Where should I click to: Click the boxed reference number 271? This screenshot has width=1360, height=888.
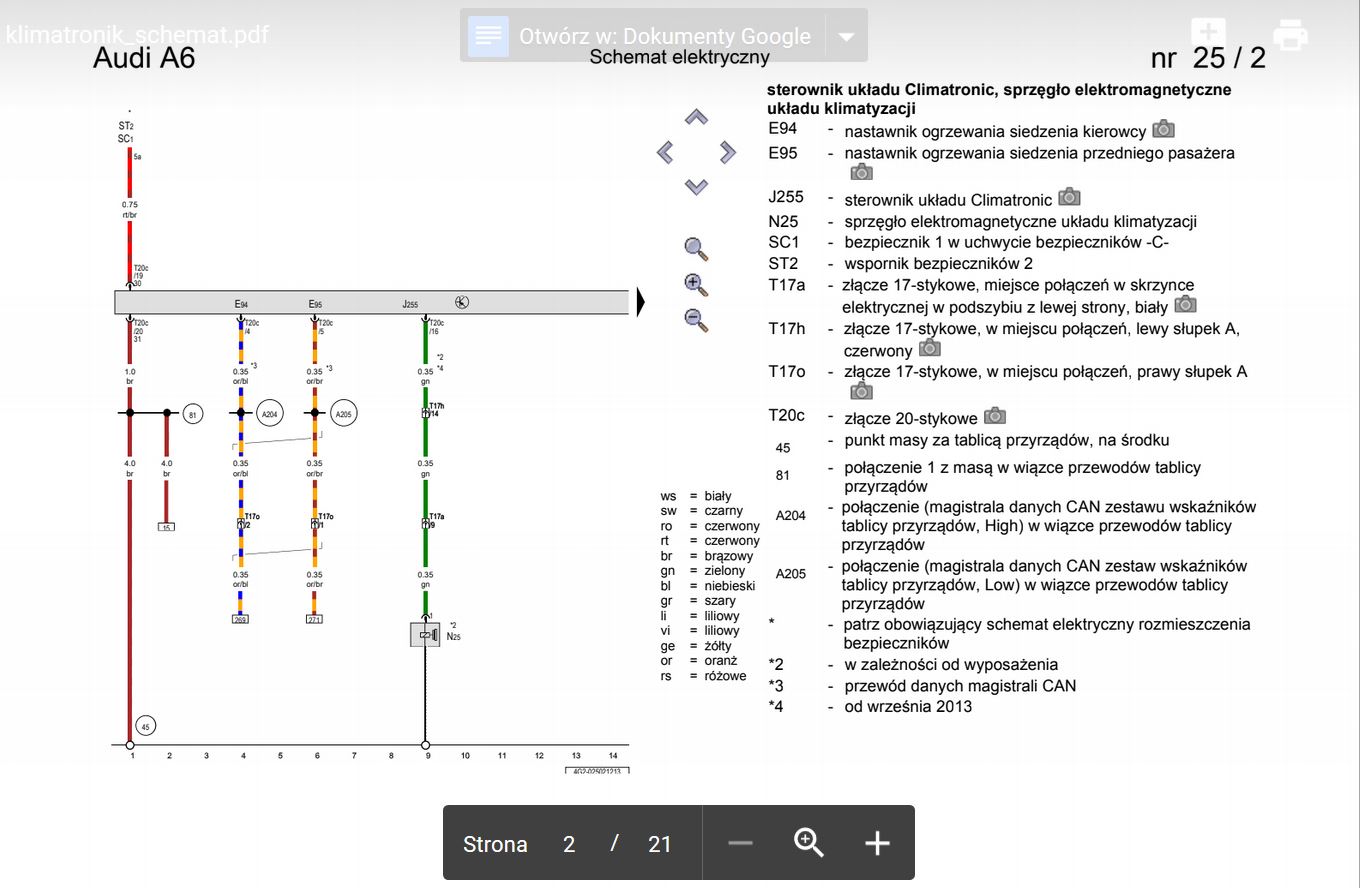click(314, 619)
